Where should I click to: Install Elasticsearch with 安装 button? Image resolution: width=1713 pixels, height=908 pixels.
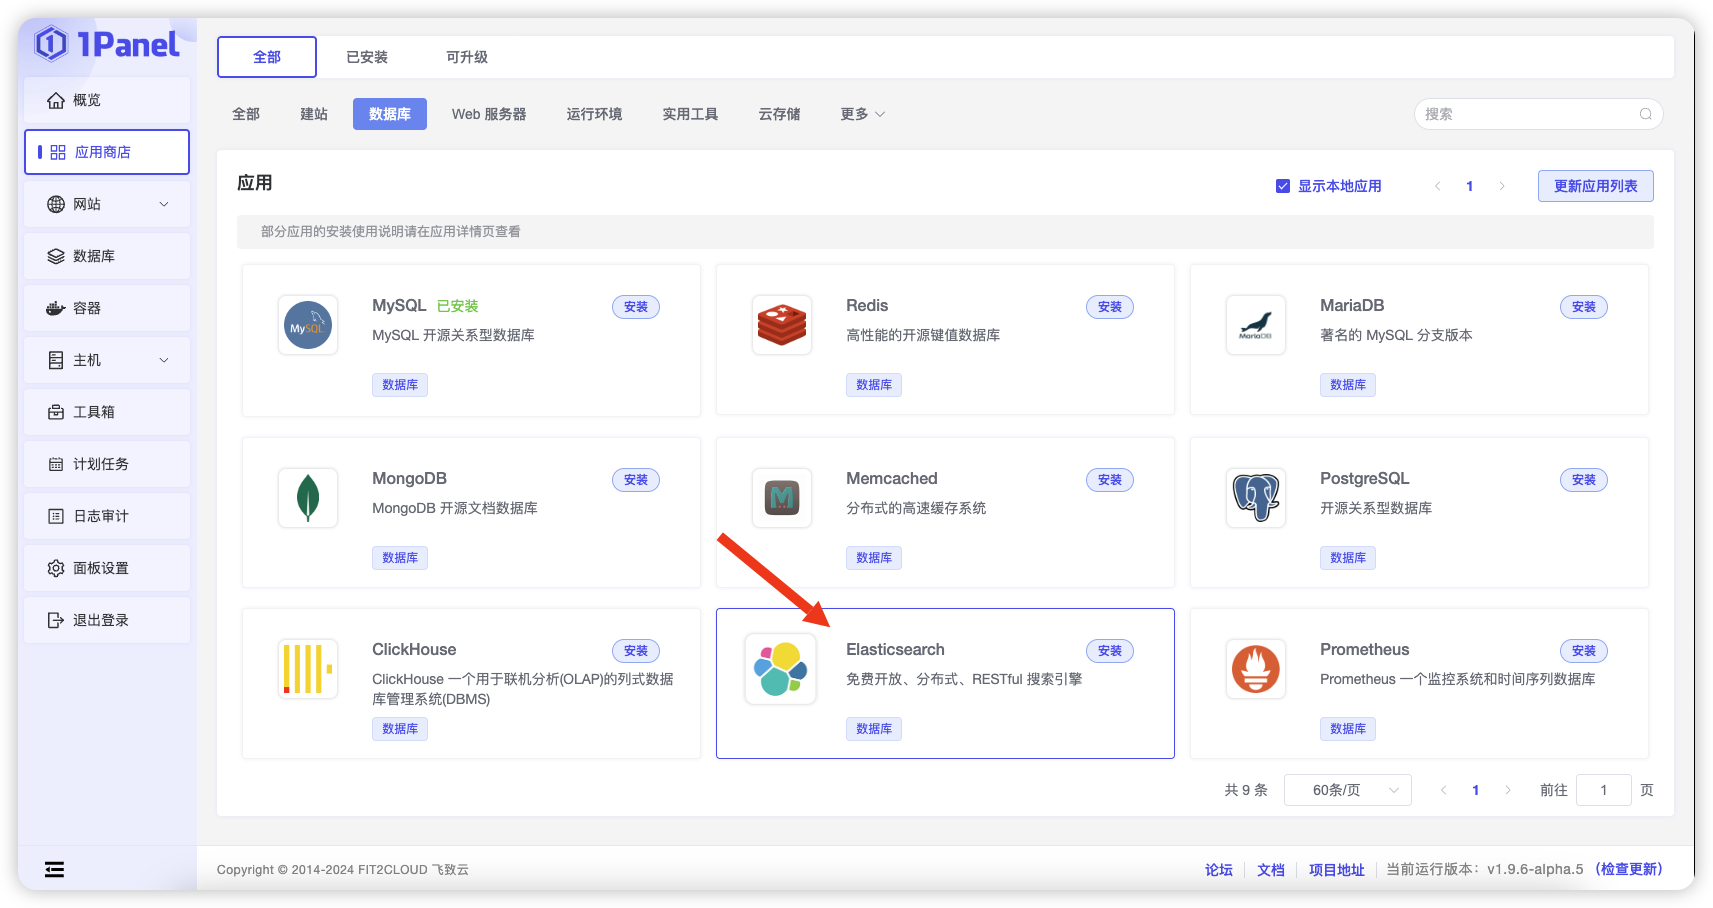[1110, 651]
